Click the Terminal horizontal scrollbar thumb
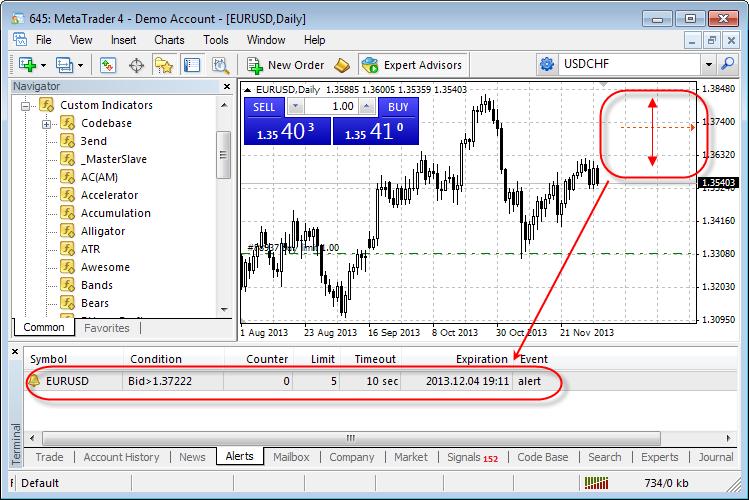The height and width of the screenshot is (500, 749). [x=351, y=438]
